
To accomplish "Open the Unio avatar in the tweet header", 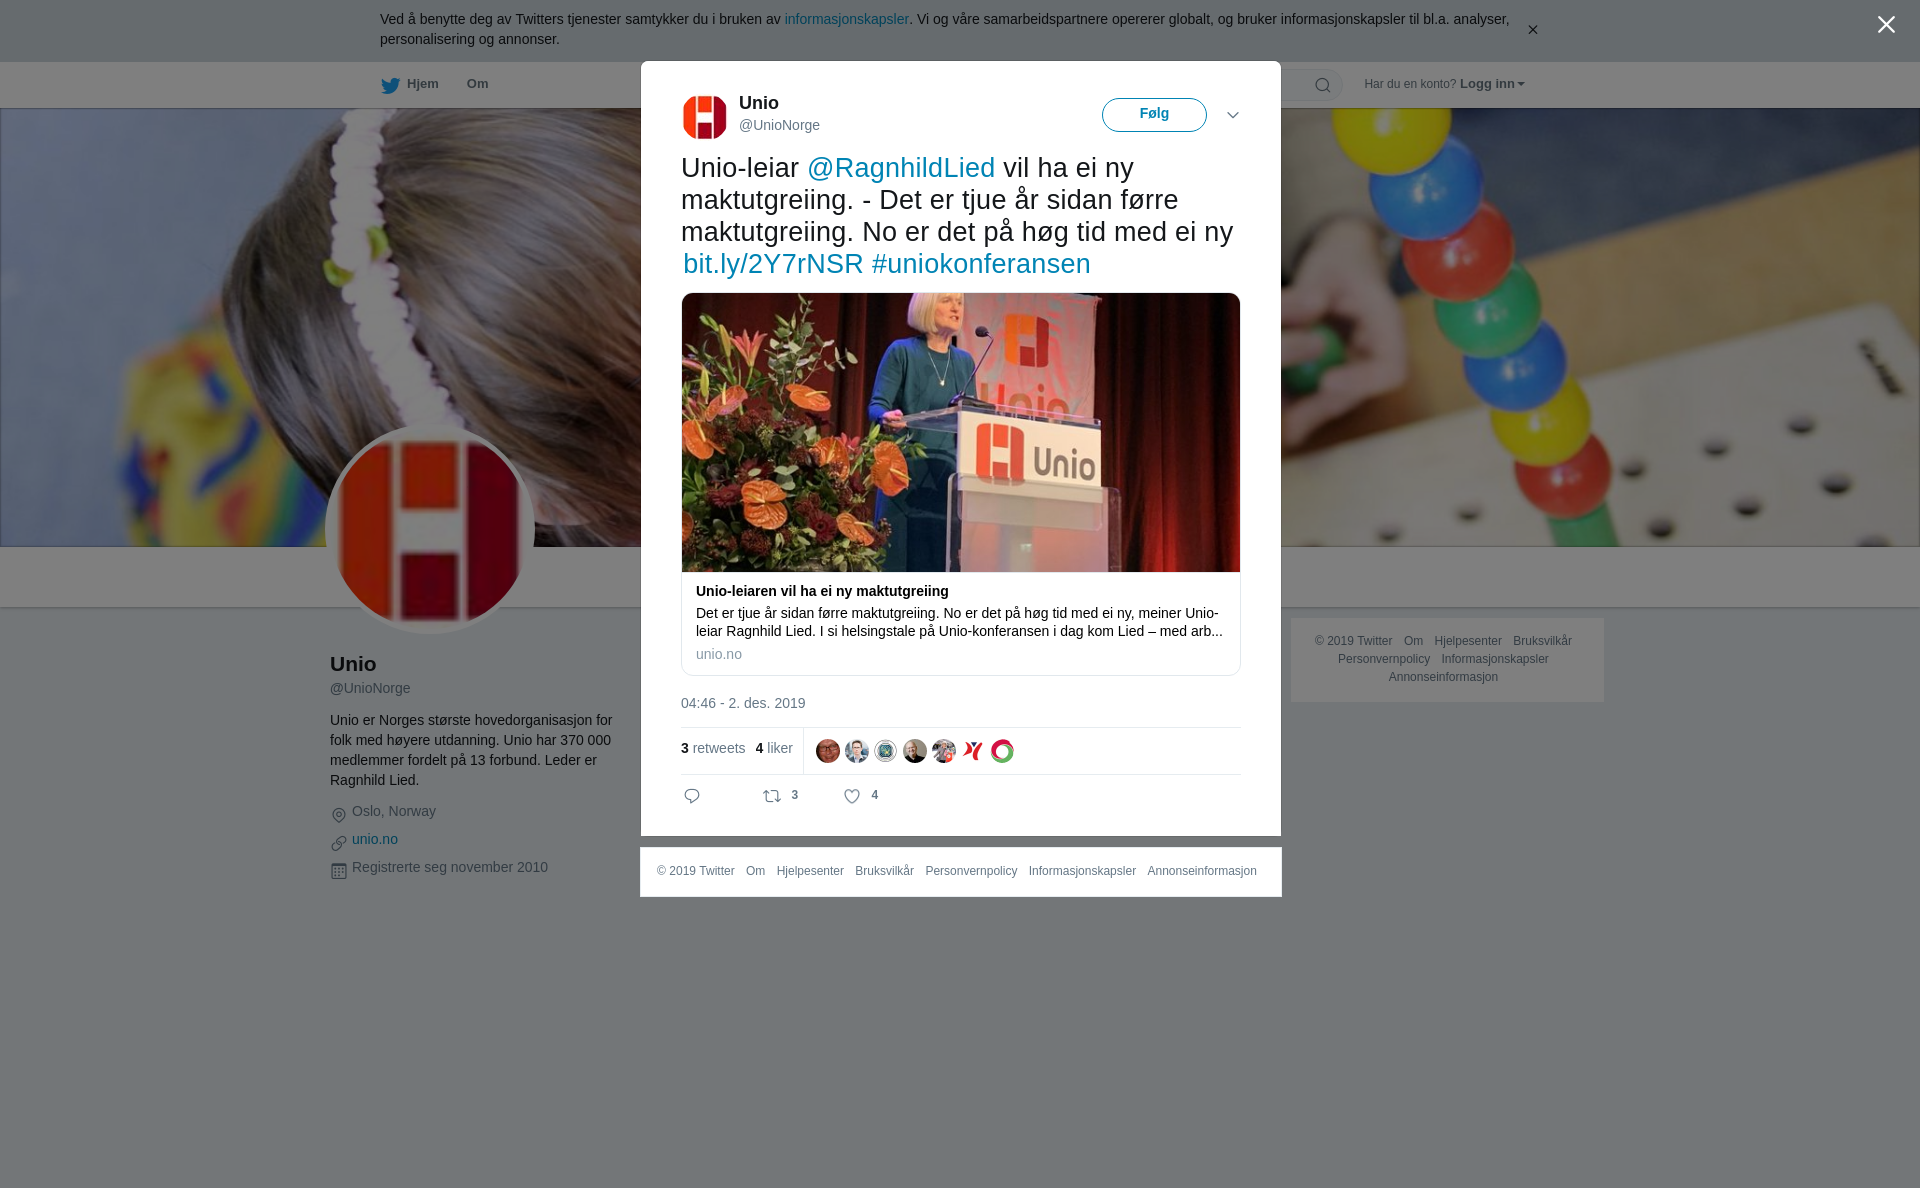I will pos(705,117).
